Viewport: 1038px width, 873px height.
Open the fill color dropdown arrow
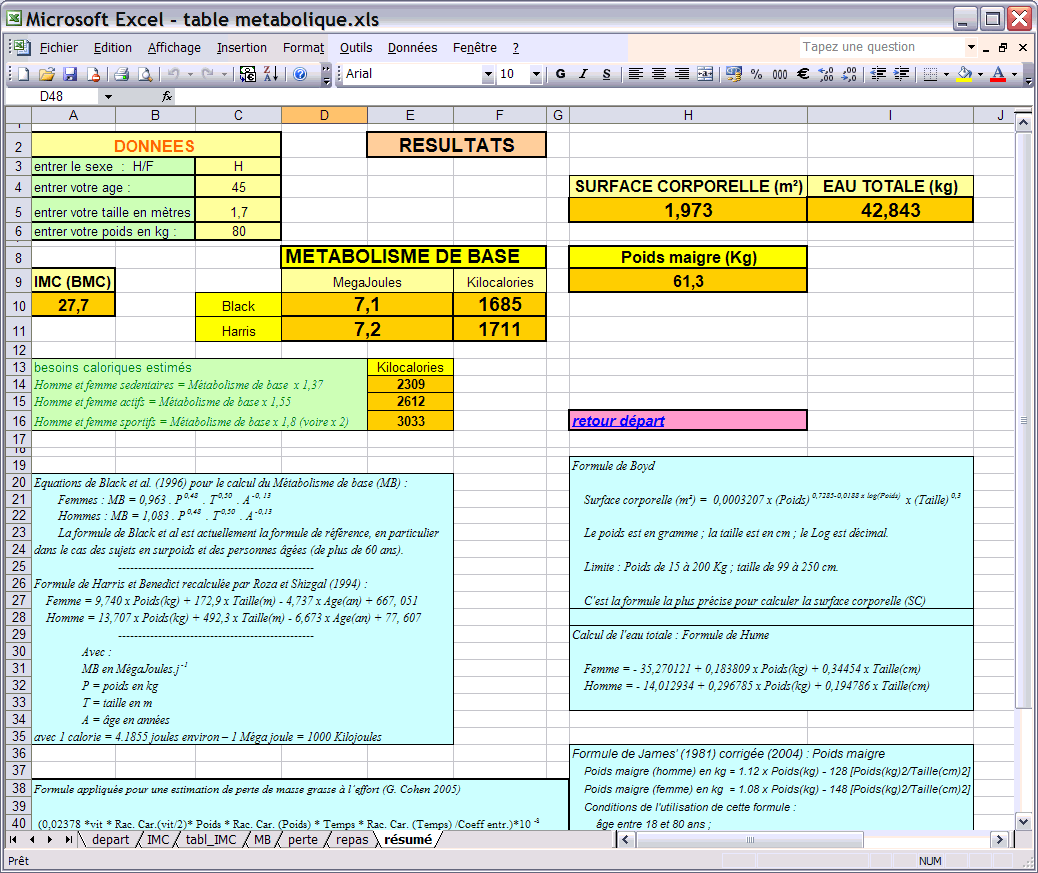click(x=980, y=74)
